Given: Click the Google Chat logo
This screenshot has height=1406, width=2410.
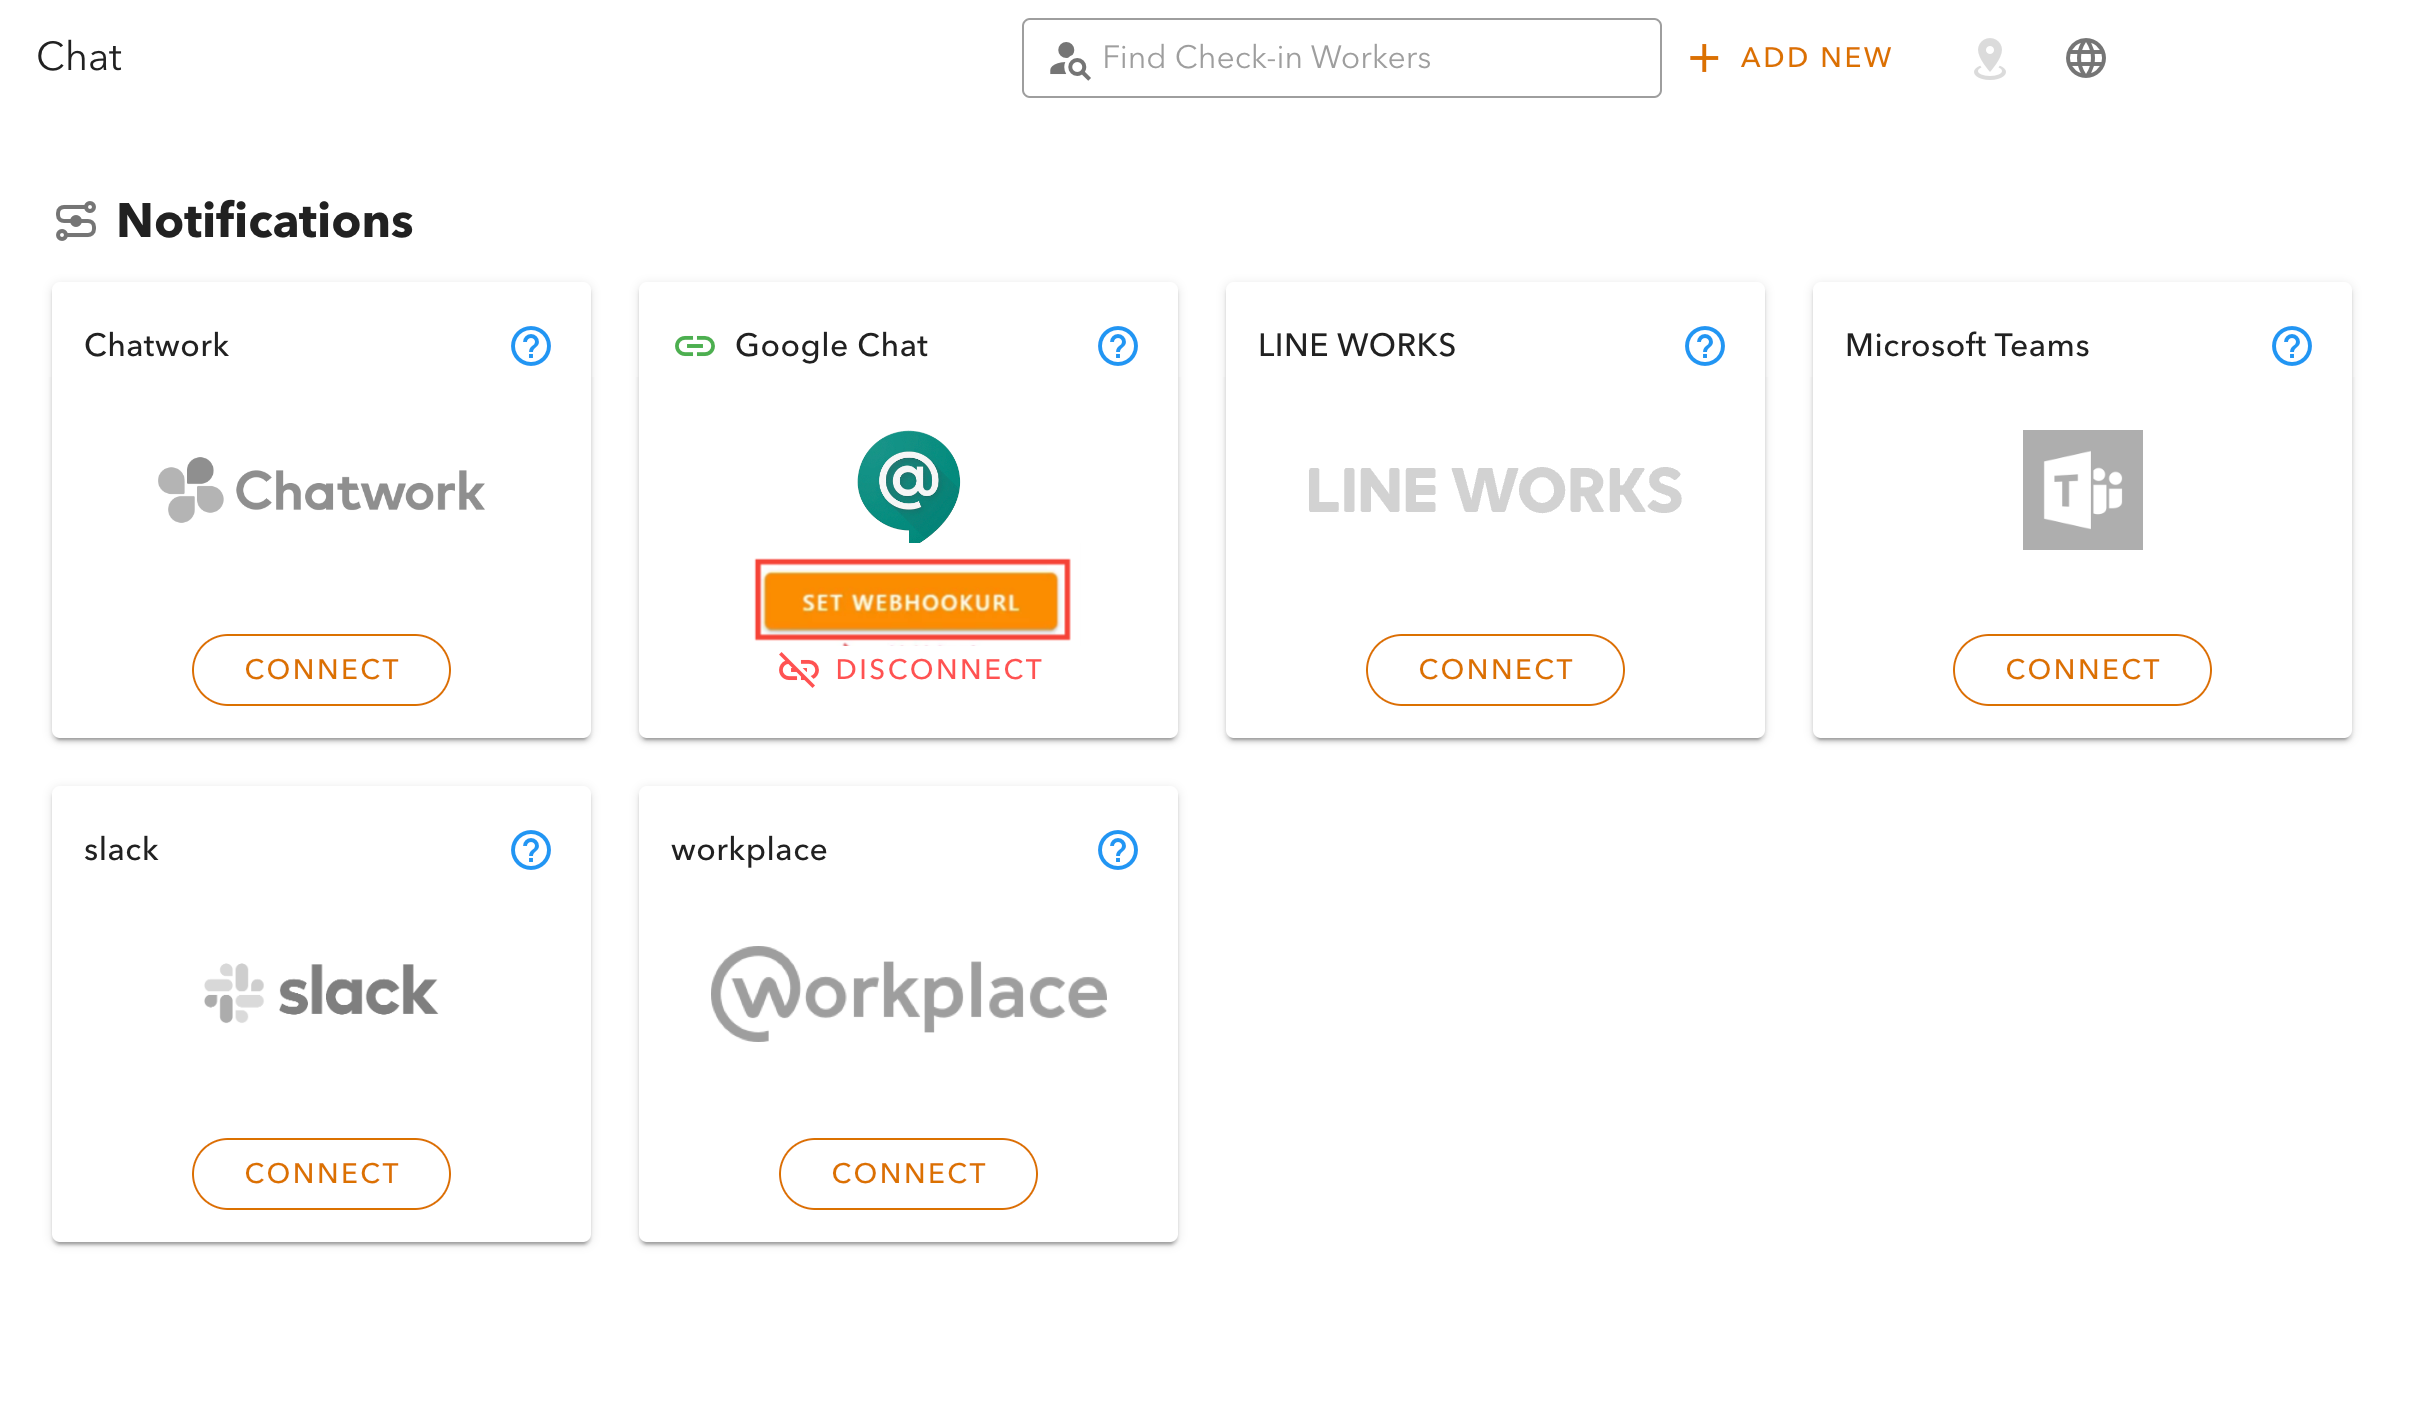Looking at the screenshot, I should tap(908, 486).
